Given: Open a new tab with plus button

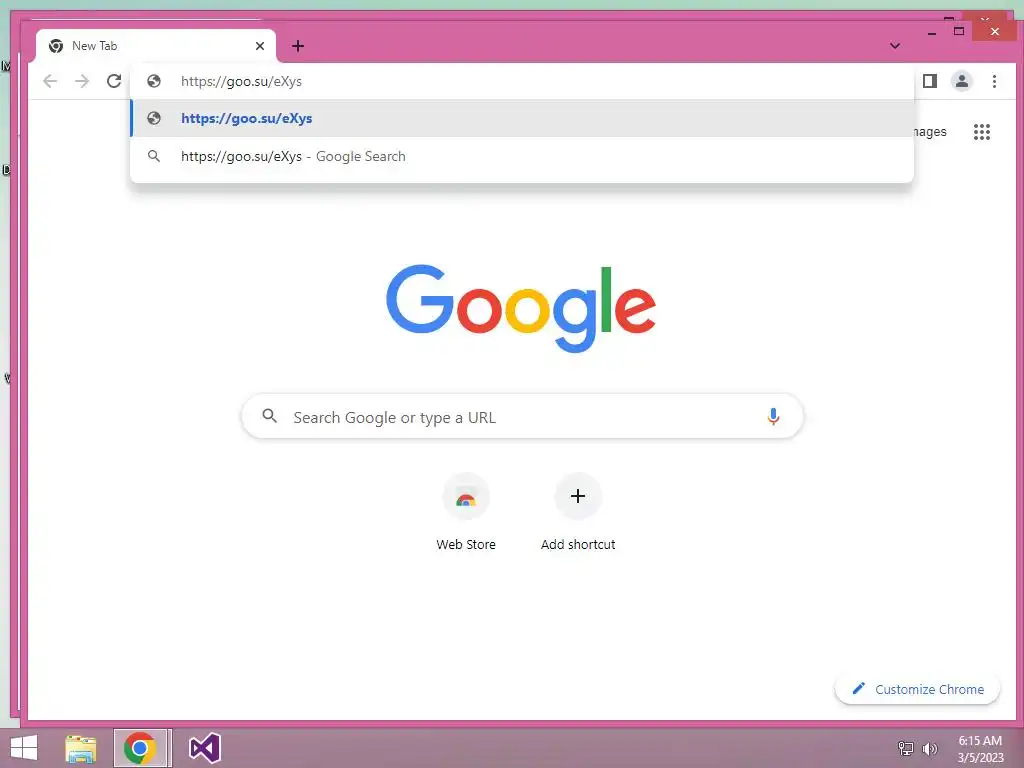Looking at the screenshot, I should (298, 46).
